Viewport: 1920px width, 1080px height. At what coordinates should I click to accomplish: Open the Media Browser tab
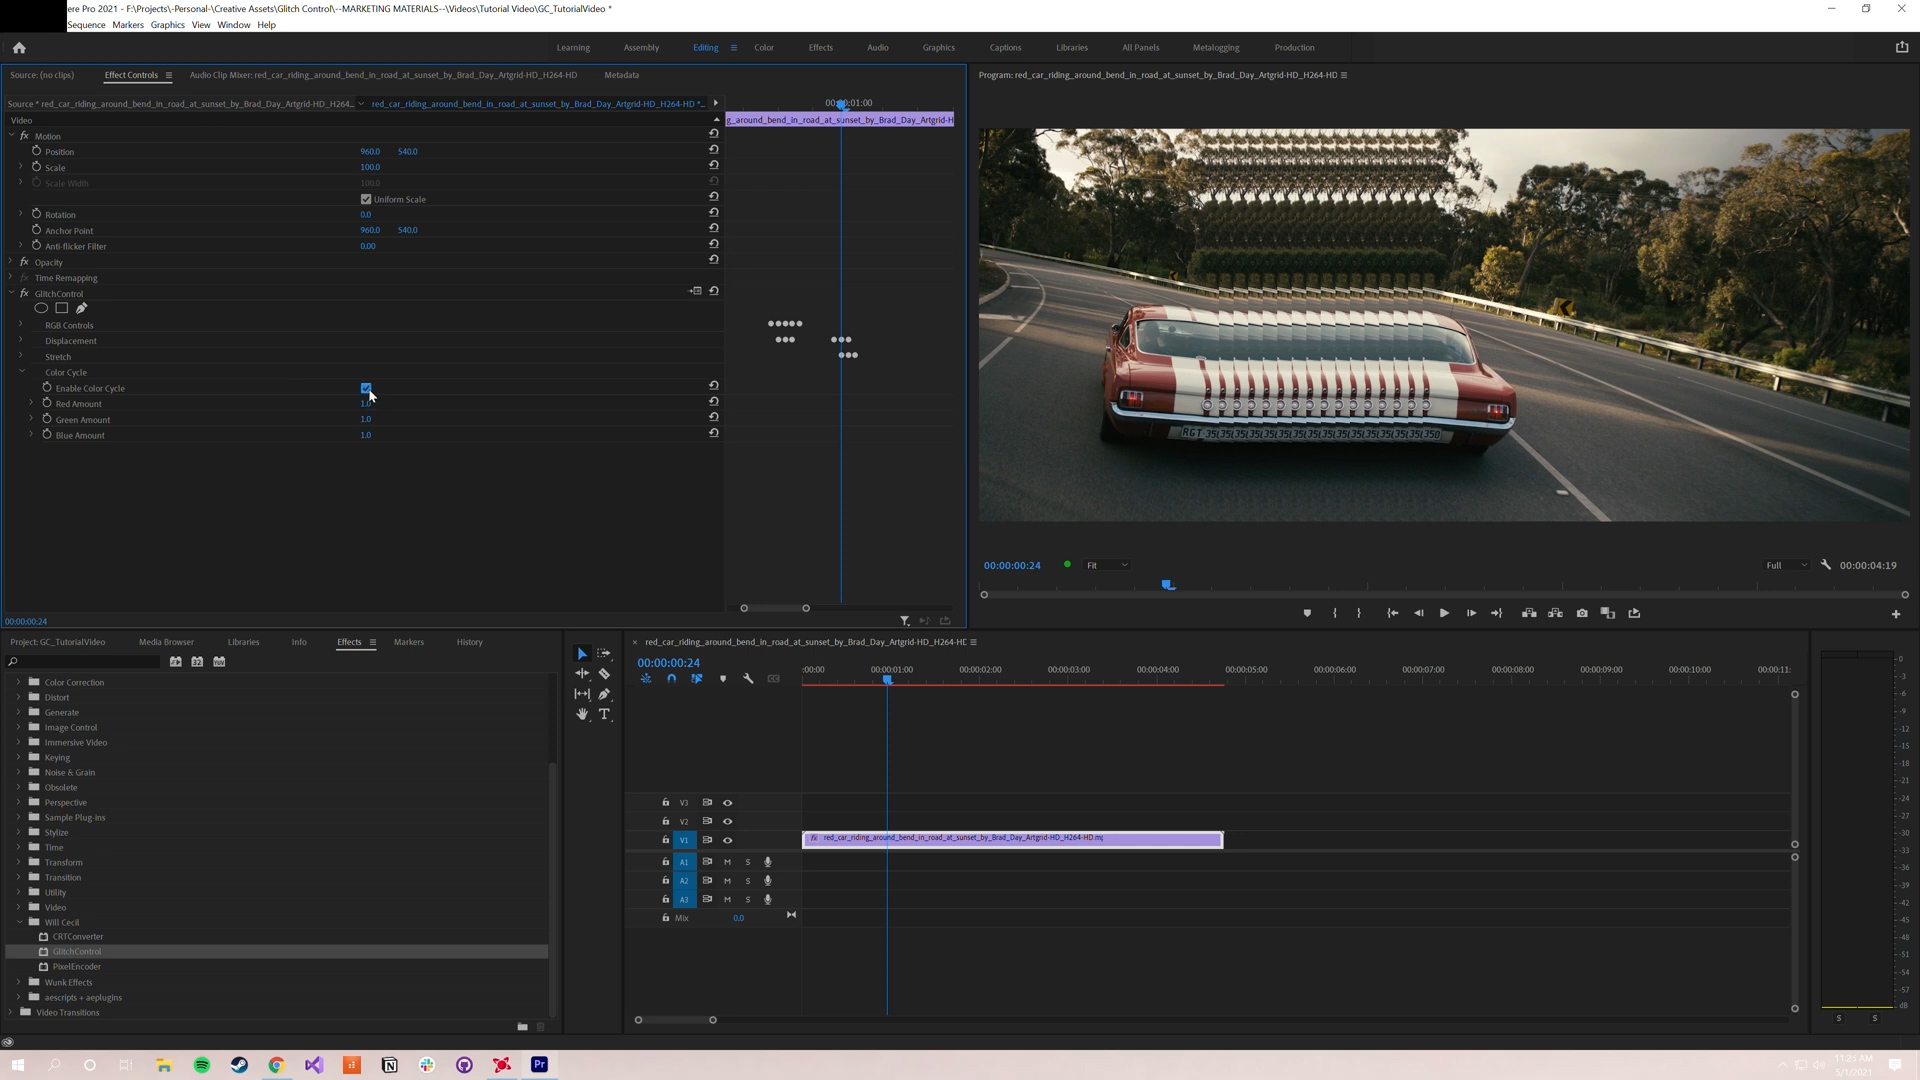pos(166,642)
